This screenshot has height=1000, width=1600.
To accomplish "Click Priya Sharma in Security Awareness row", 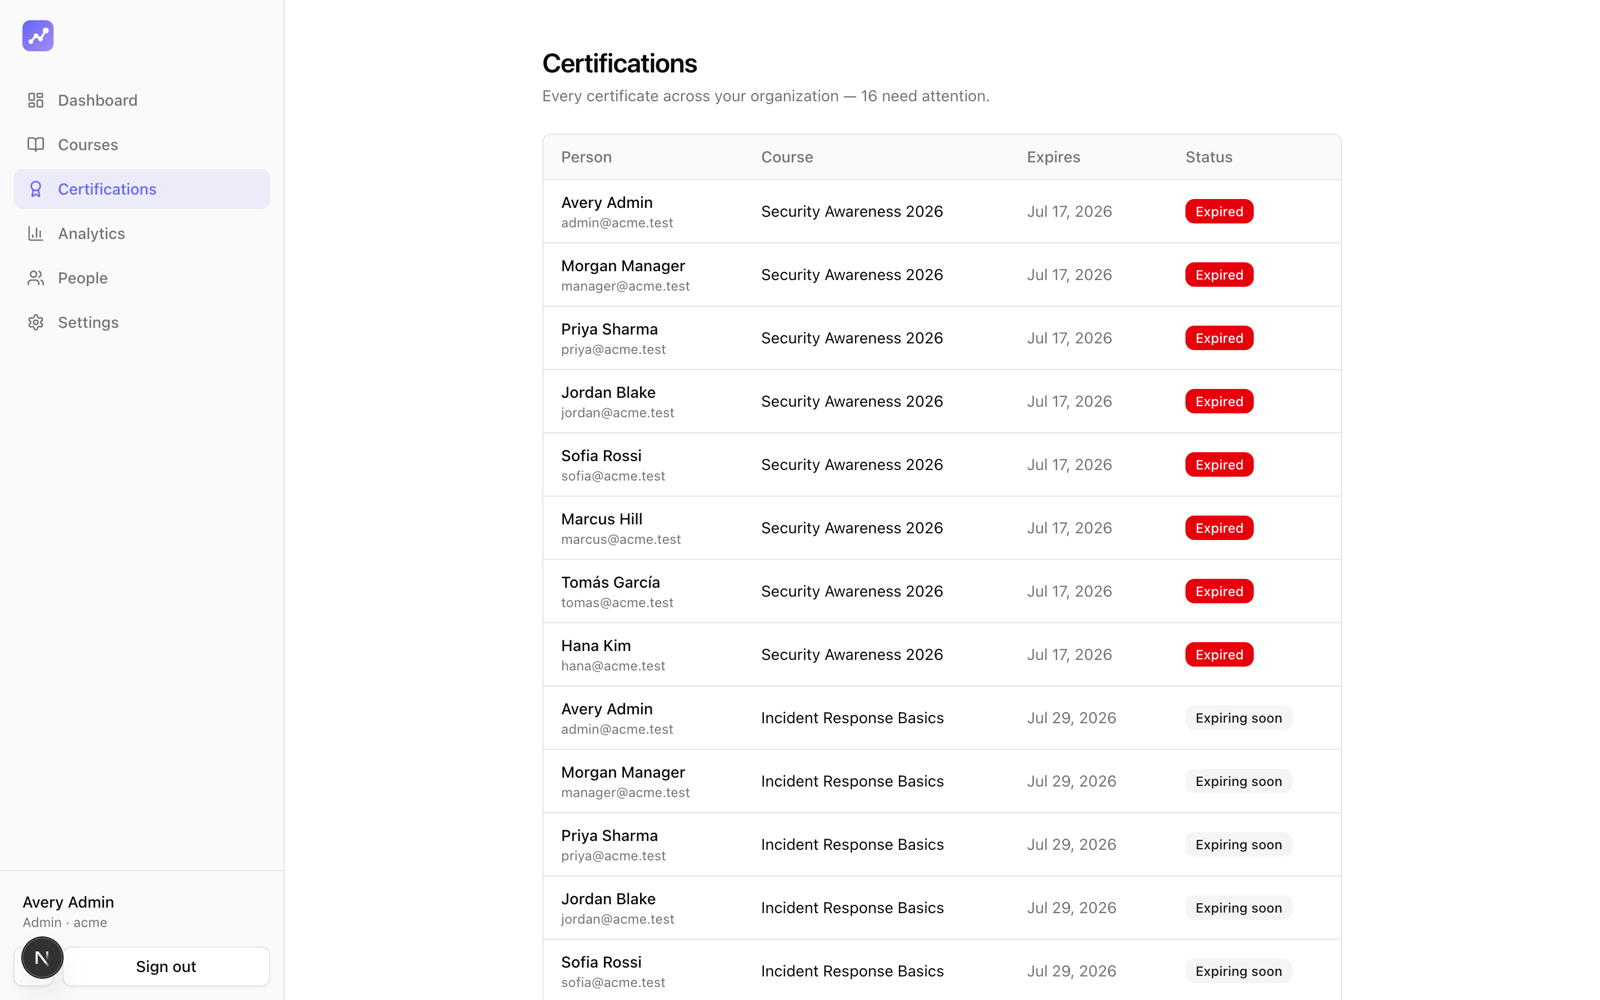I will [609, 329].
